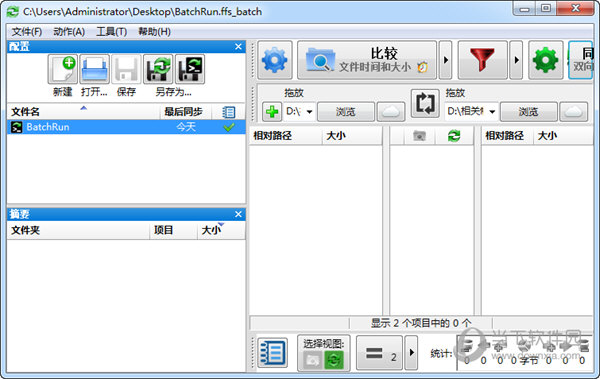Click 今天 last sync cell

[186, 127]
